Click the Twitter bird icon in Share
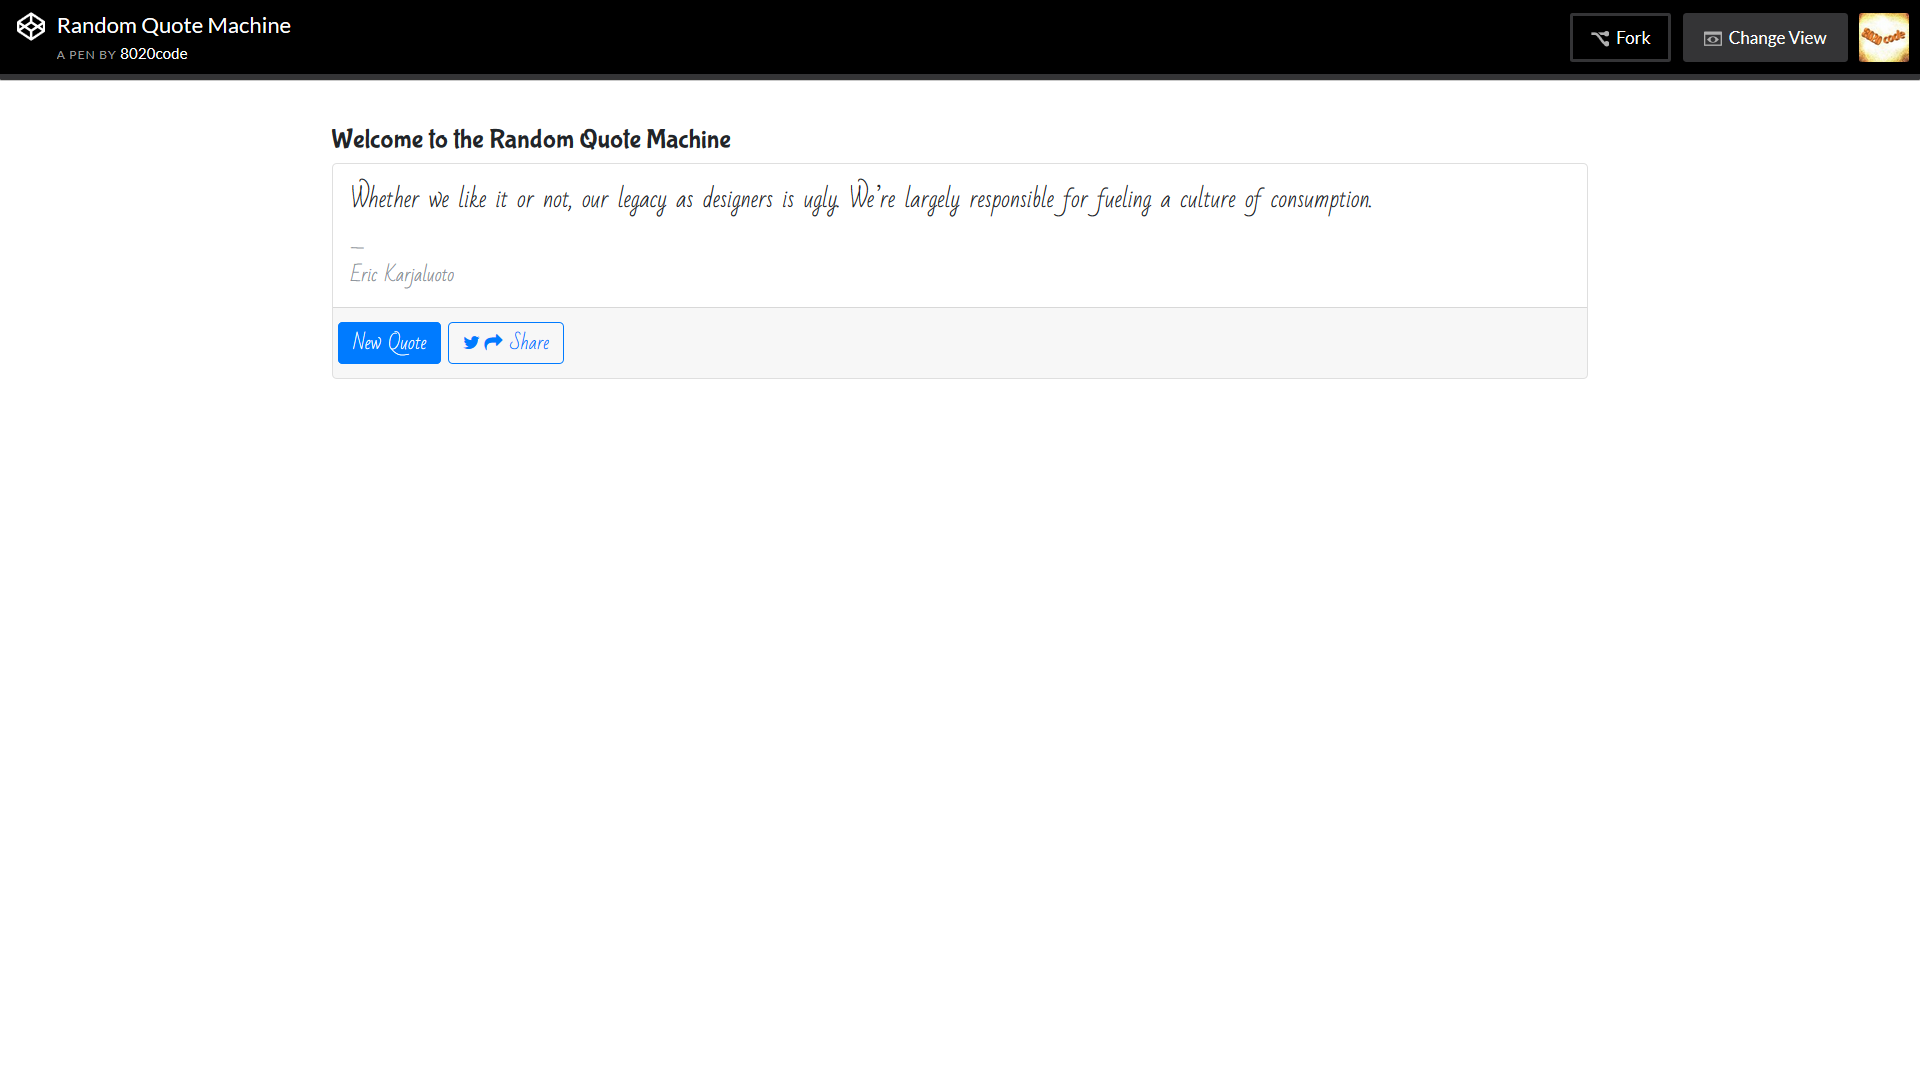The height and width of the screenshot is (1080, 1920). 471,343
